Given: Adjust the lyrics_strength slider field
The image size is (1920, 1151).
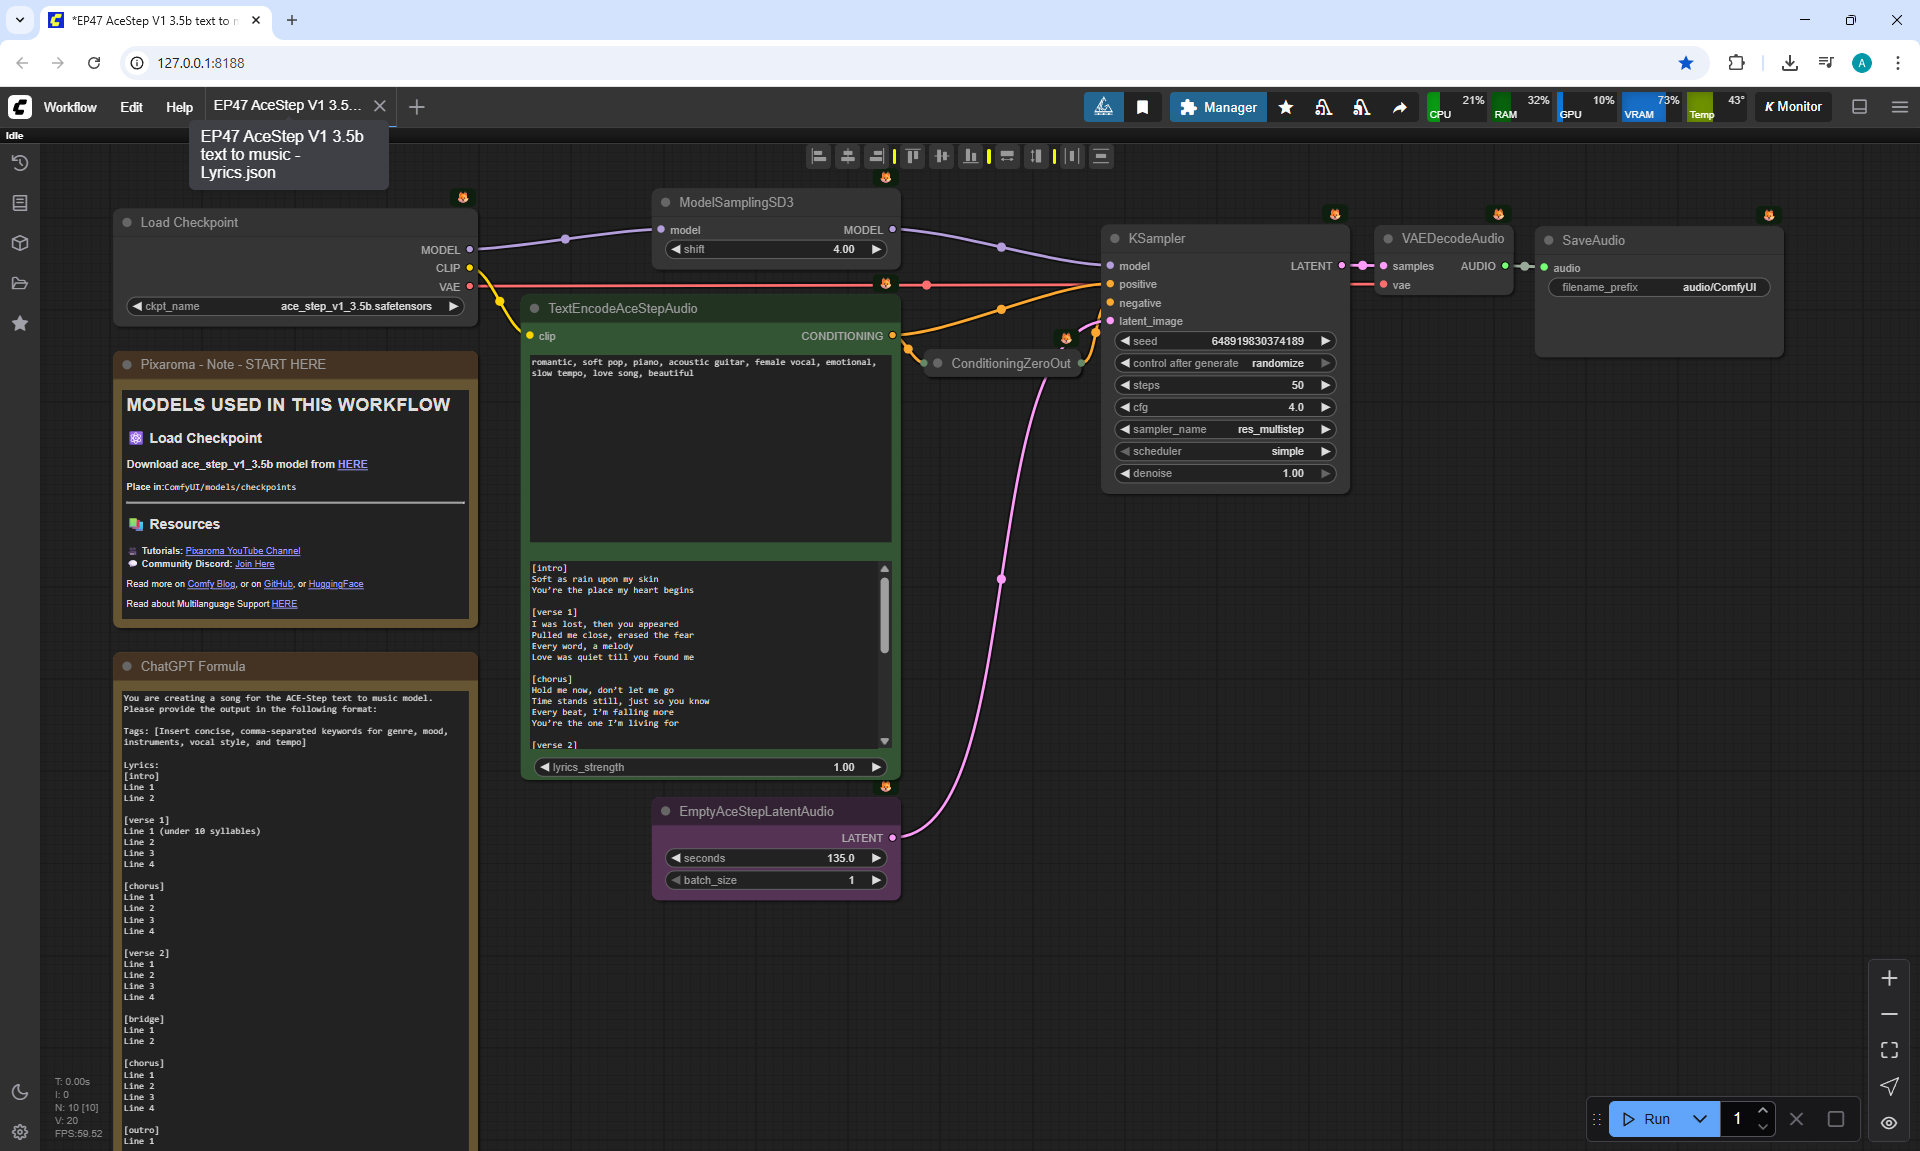Looking at the screenshot, I should coord(710,767).
